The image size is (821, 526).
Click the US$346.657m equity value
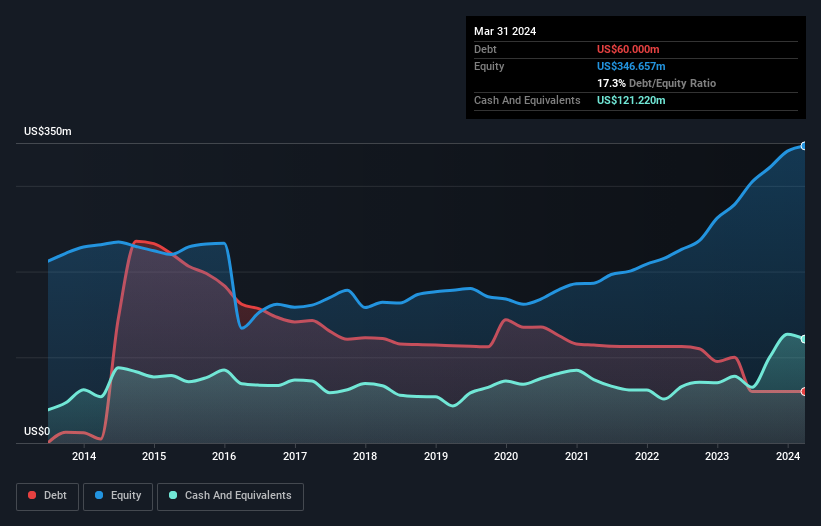(631, 66)
